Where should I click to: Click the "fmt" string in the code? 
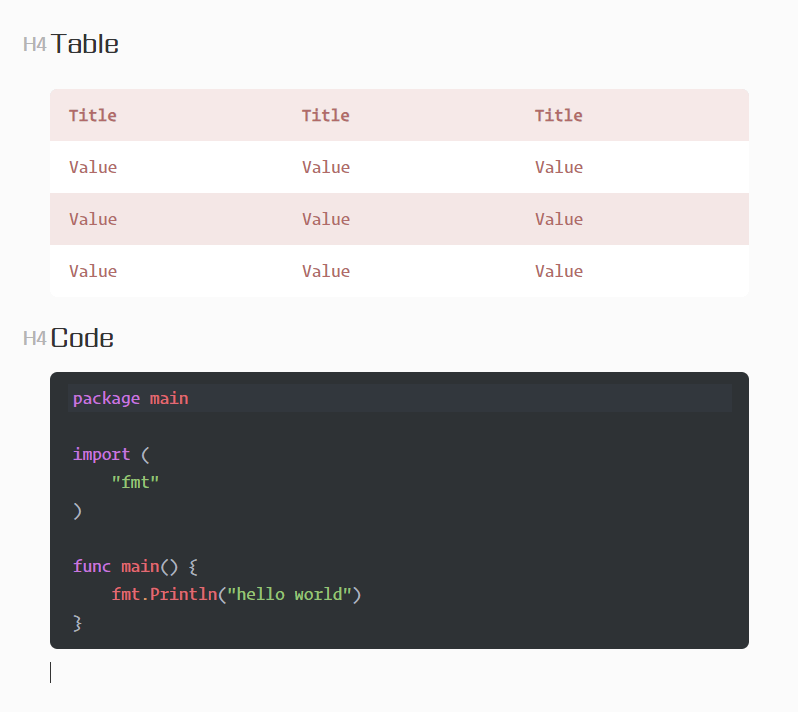tap(135, 482)
